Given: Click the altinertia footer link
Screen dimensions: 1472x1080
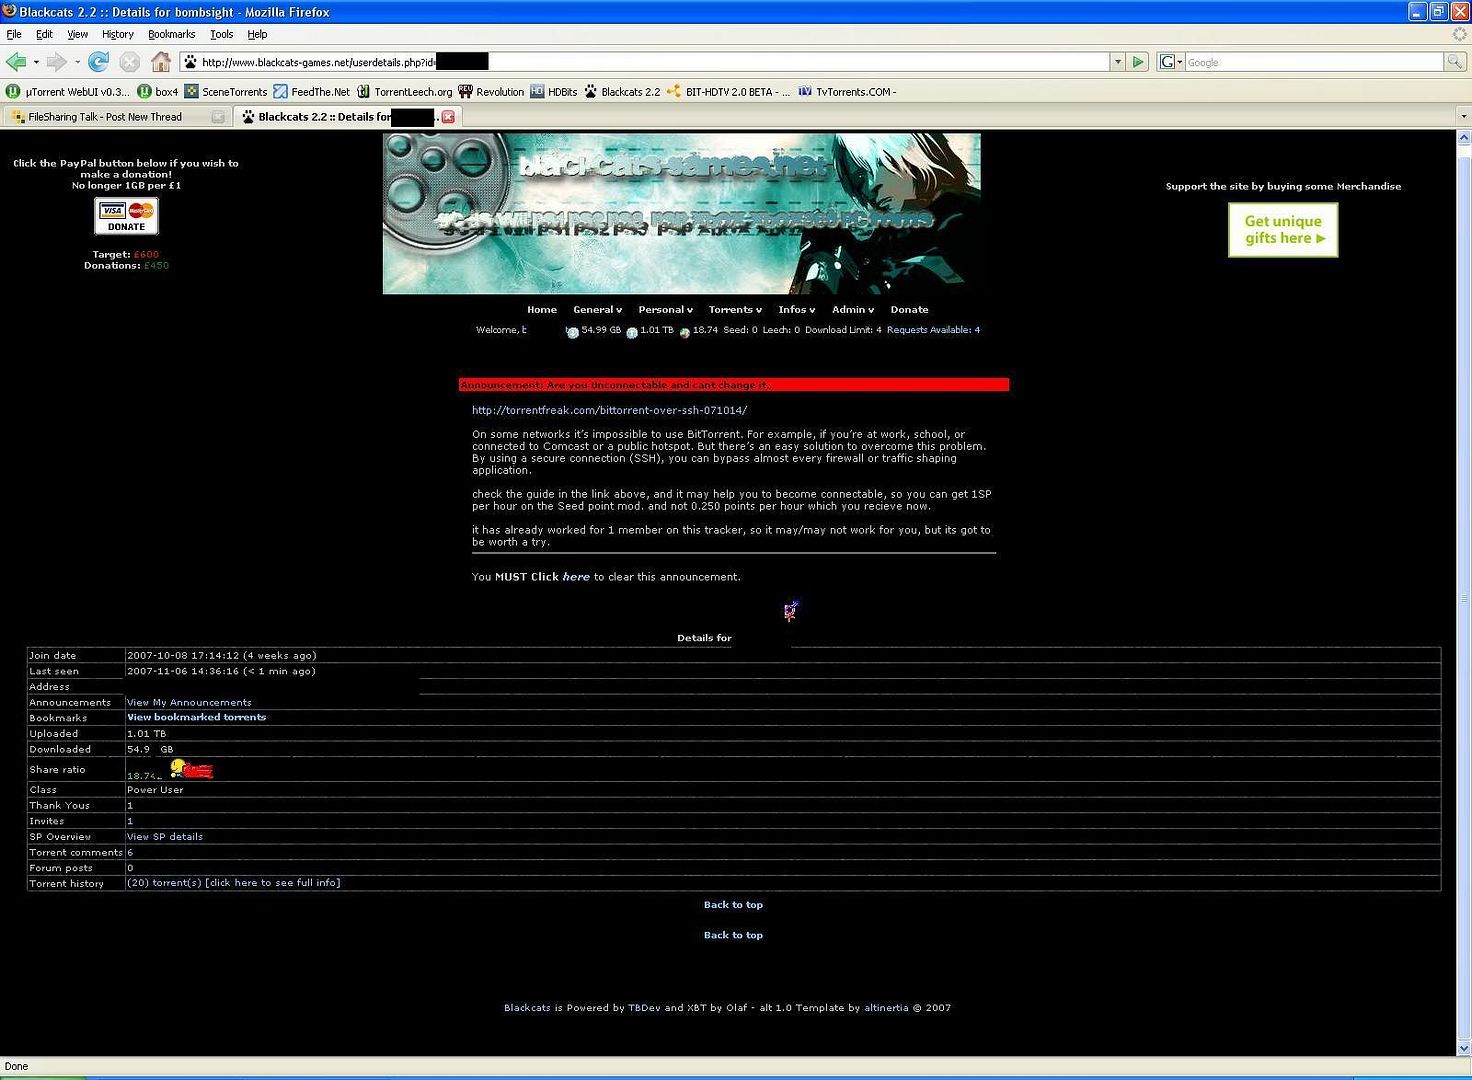Looking at the screenshot, I should (x=886, y=1008).
